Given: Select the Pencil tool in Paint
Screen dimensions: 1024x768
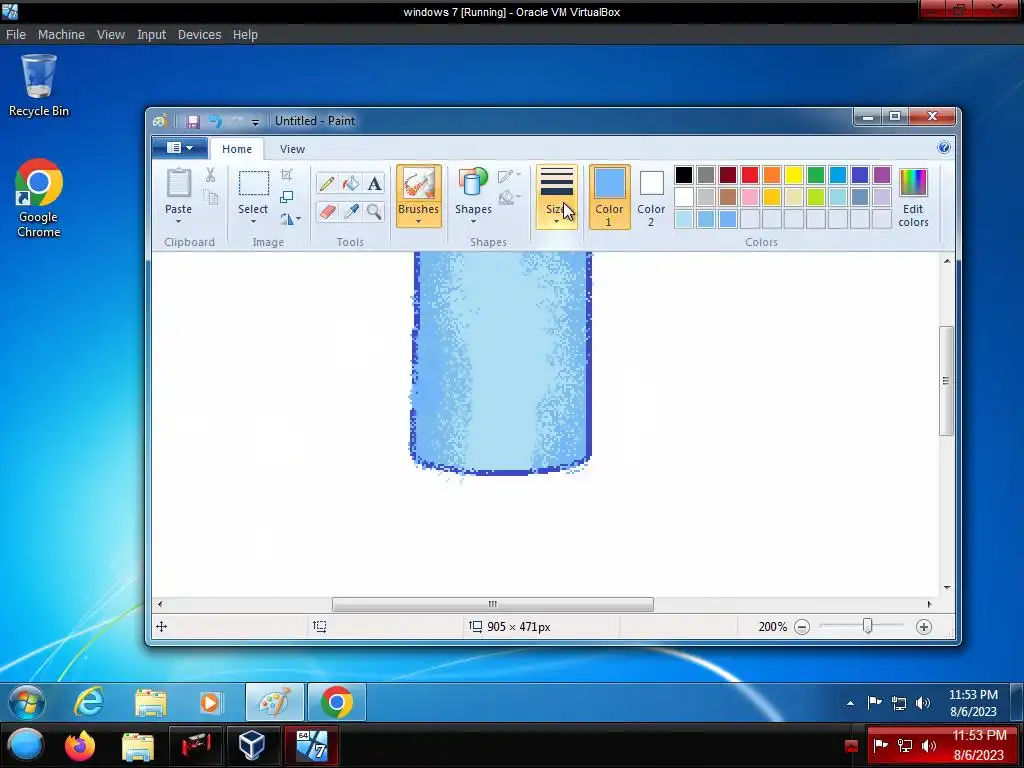Looking at the screenshot, I should pyautogui.click(x=327, y=184).
